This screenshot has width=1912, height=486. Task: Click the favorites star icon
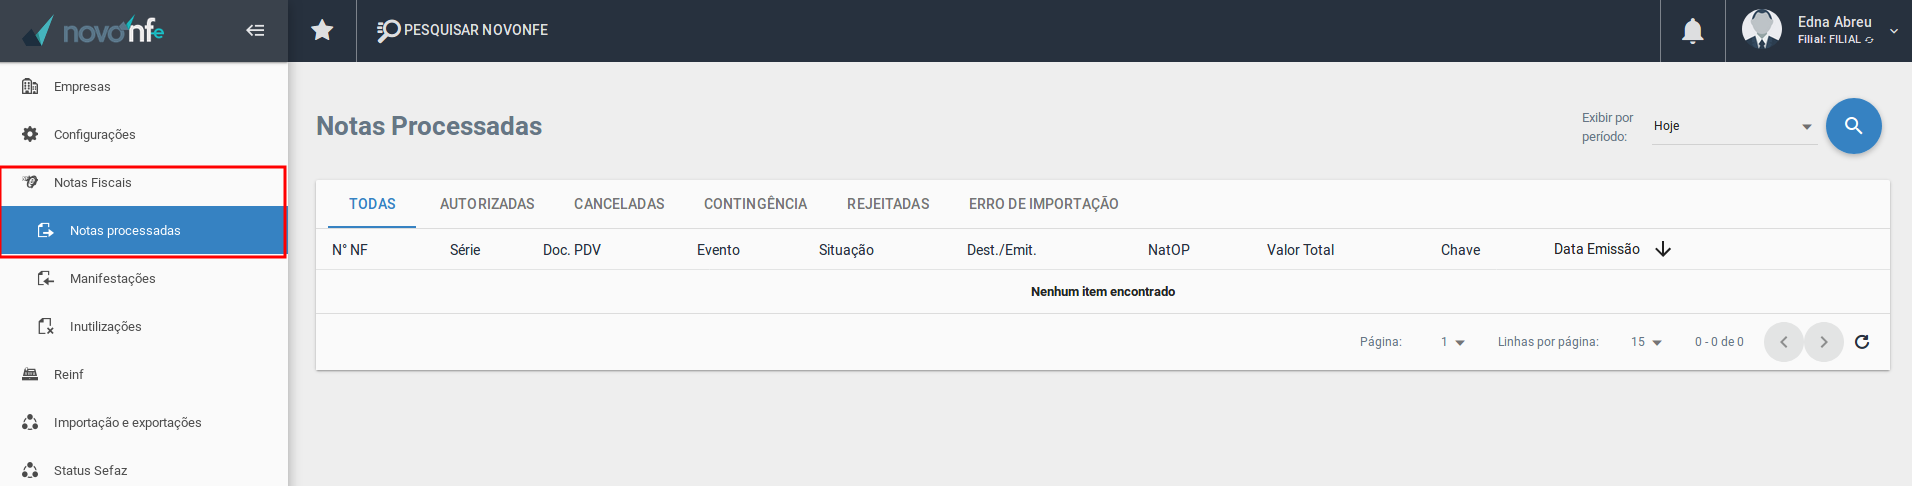pos(322,30)
